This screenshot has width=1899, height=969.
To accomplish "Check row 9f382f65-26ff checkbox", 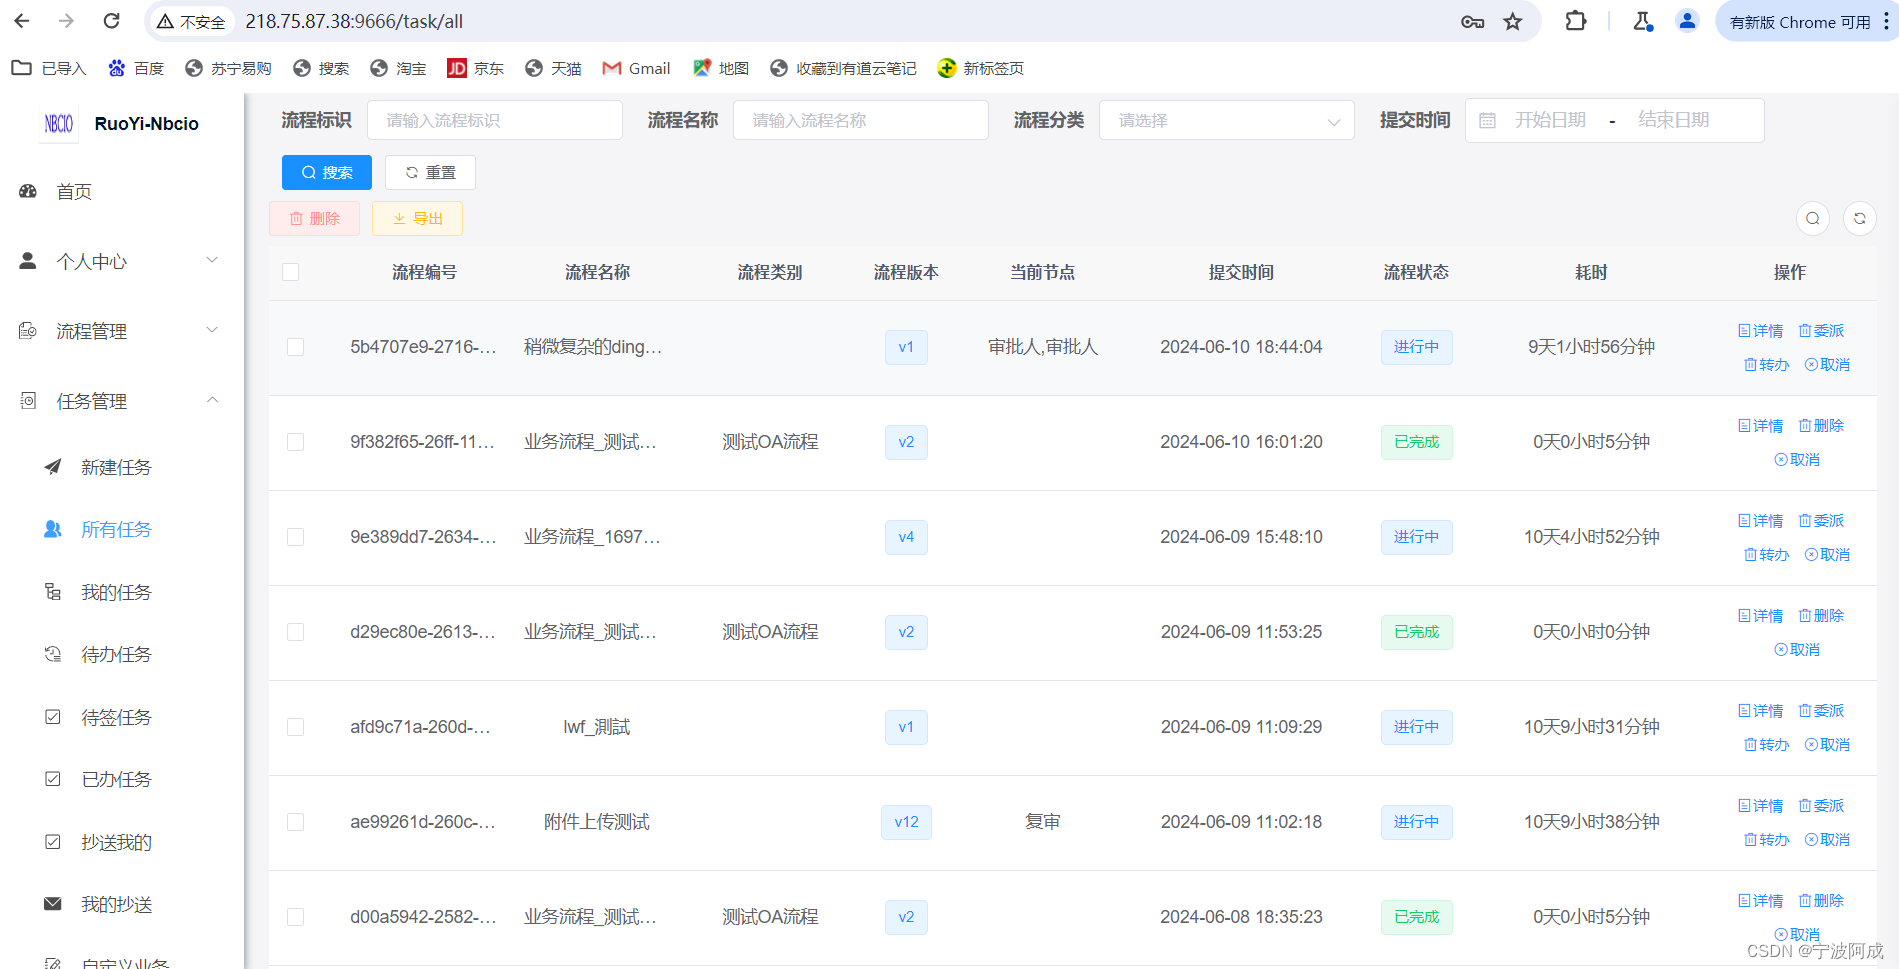I will coord(295,442).
